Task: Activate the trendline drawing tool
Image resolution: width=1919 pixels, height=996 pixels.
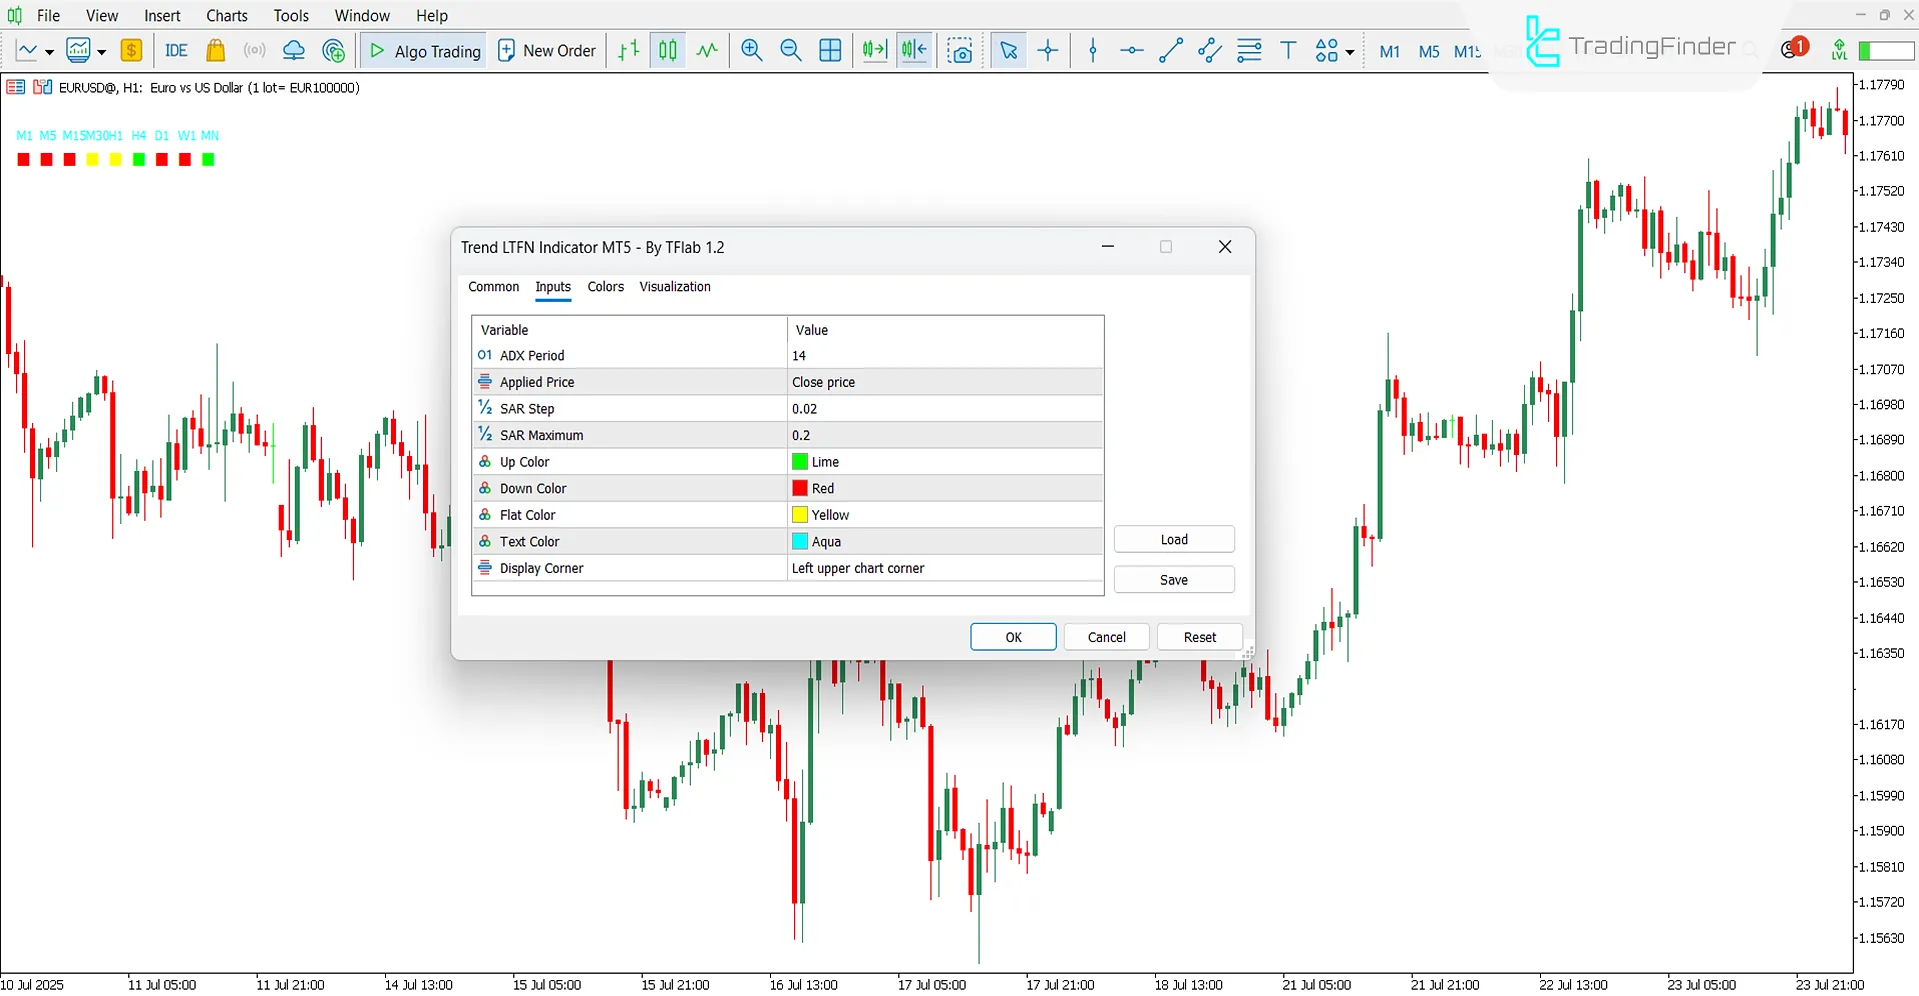Action: [1169, 50]
